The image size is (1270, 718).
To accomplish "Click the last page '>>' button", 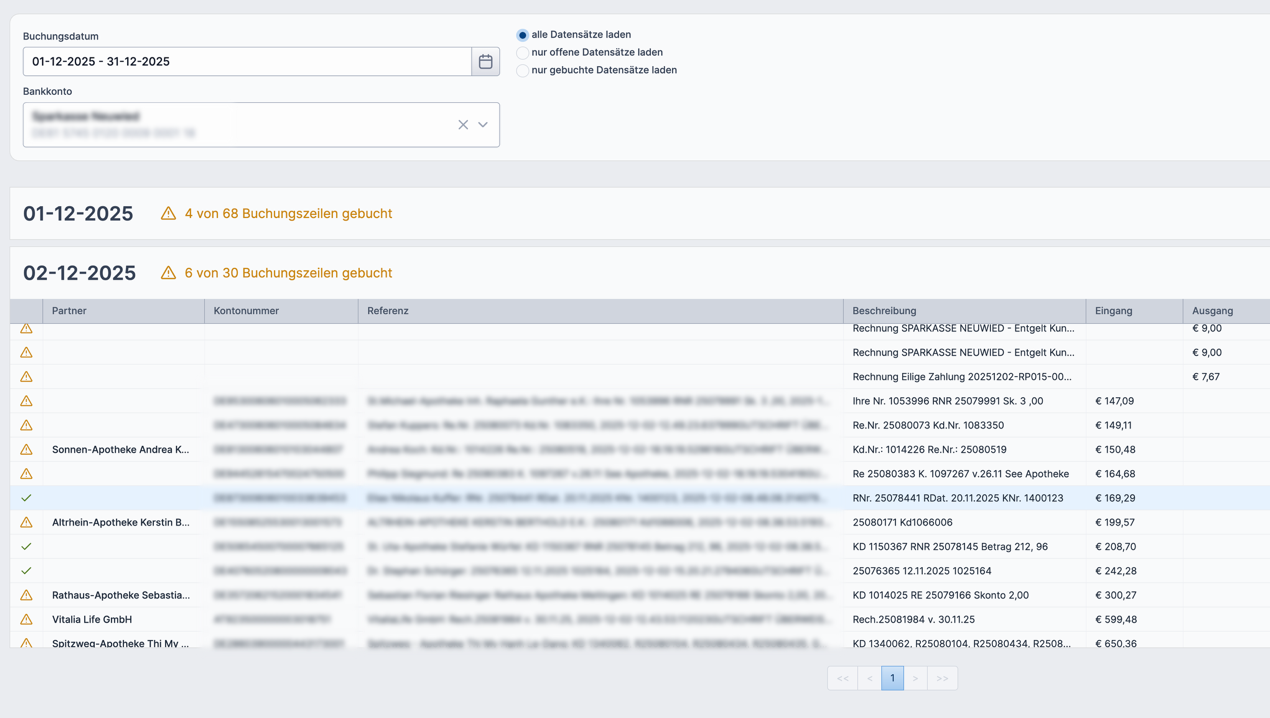I will click(x=942, y=678).
